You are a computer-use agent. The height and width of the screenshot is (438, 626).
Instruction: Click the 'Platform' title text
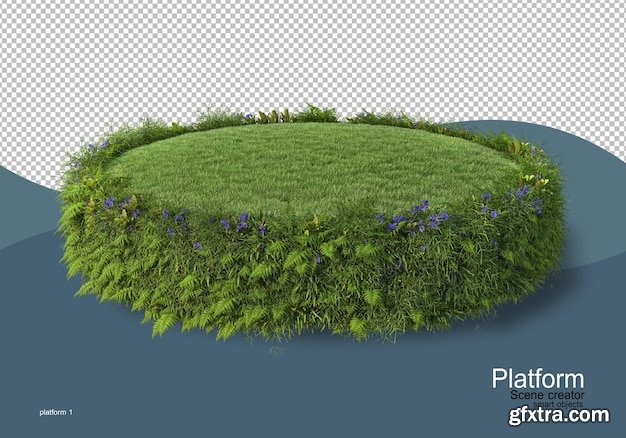click(x=537, y=379)
